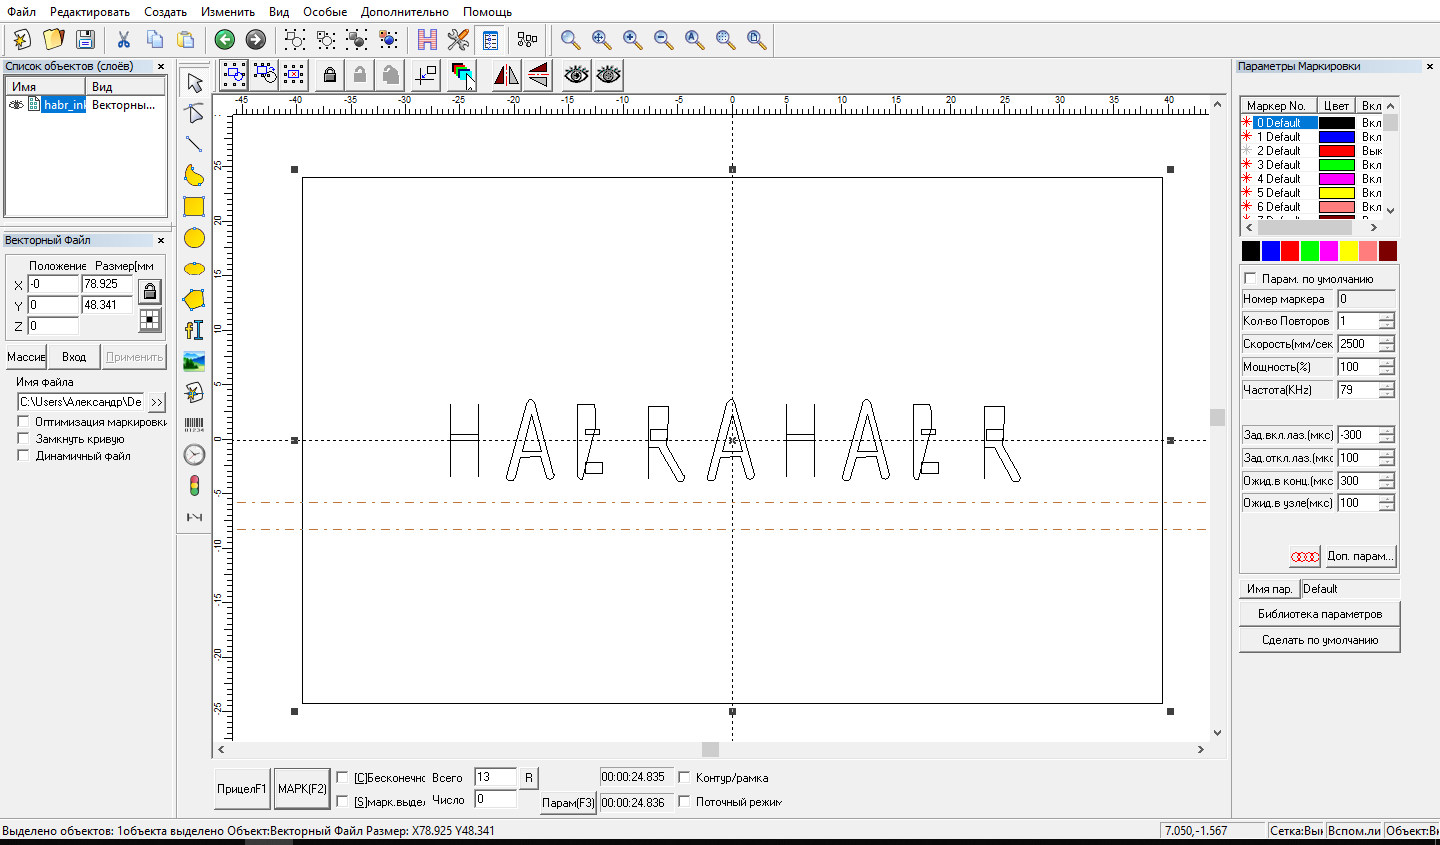The width and height of the screenshot is (1440, 845).
Task: Enable [S]марк.выдел checkbox
Action: [x=343, y=801]
